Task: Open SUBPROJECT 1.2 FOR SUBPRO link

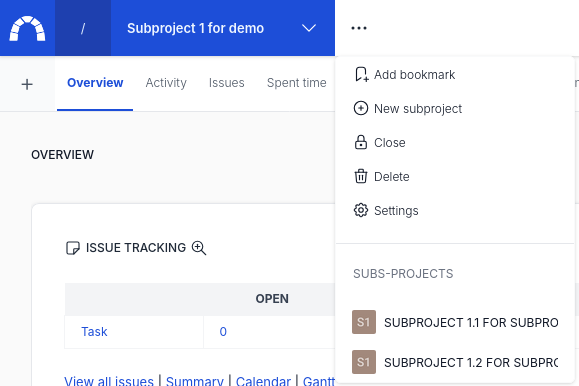Action: [x=471, y=362]
